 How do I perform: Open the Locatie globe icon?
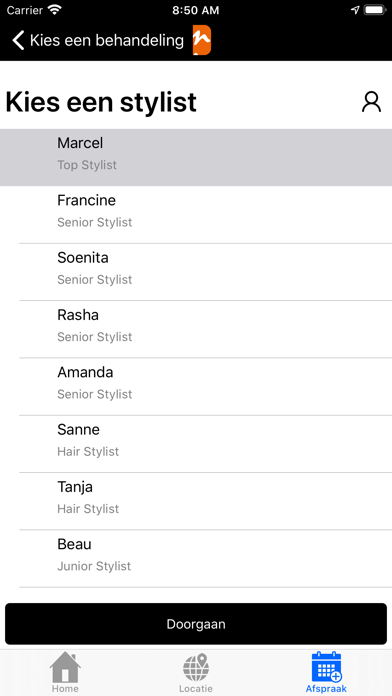point(196,667)
